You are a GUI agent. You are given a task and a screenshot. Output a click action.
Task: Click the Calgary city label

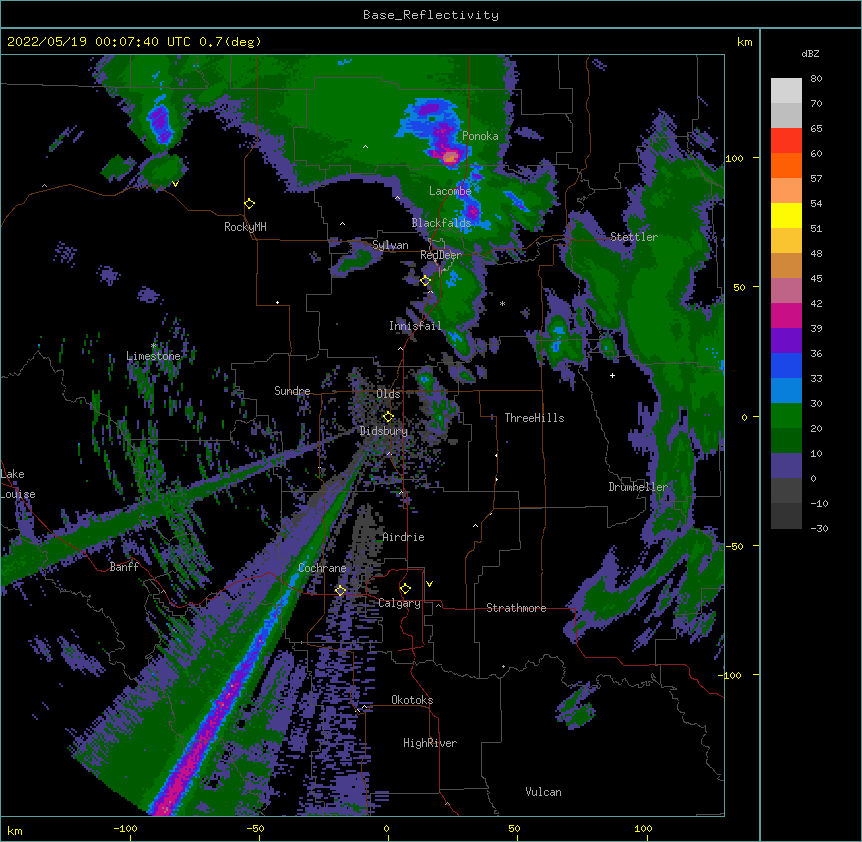tap(400, 603)
